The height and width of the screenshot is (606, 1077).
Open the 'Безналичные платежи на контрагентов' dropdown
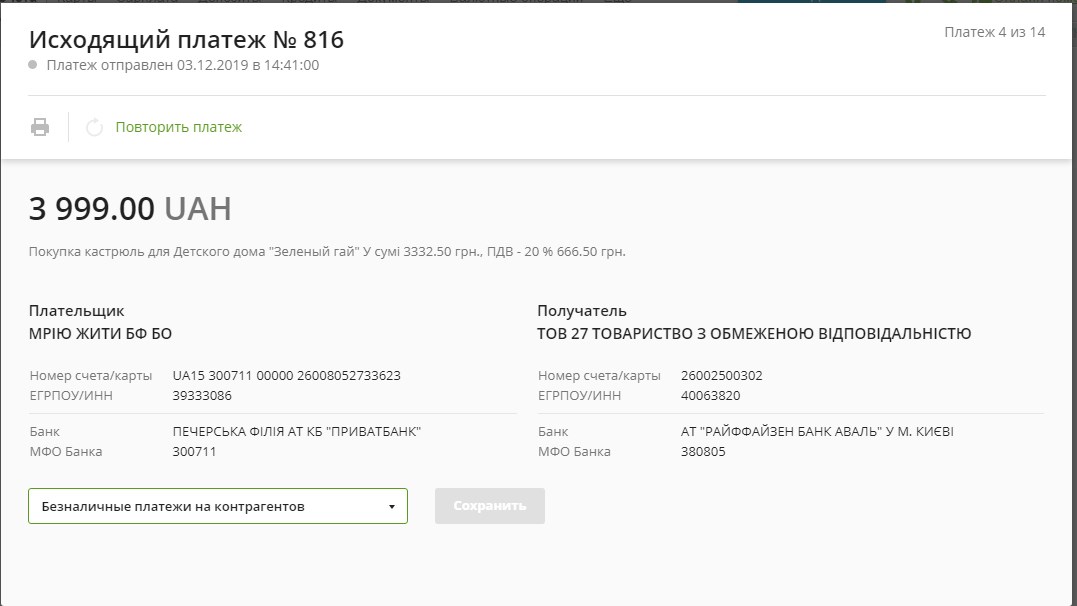(217, 506)
